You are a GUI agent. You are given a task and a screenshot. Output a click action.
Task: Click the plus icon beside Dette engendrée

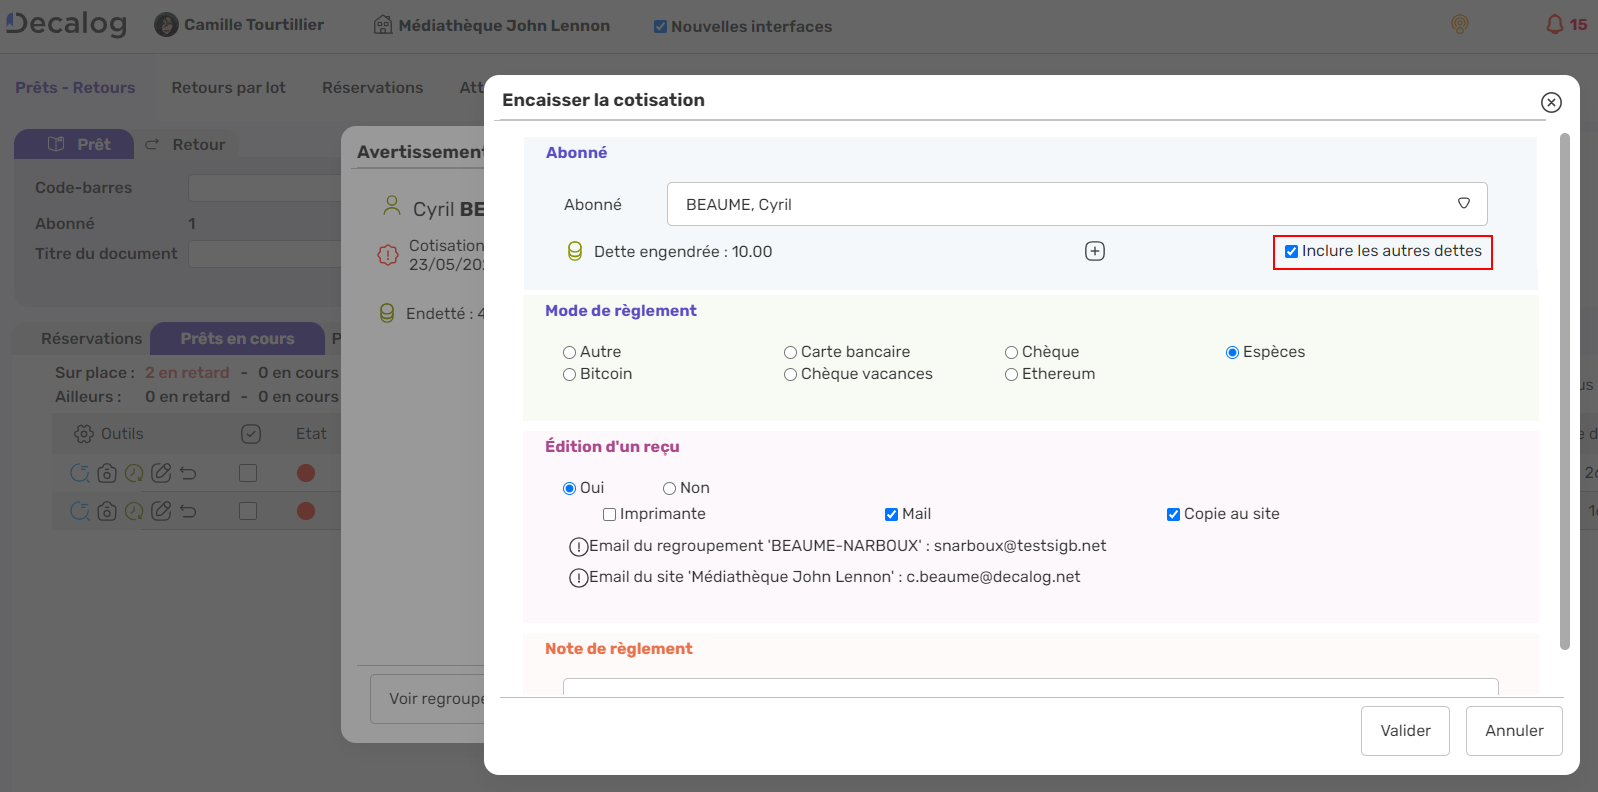[1095, 251]
